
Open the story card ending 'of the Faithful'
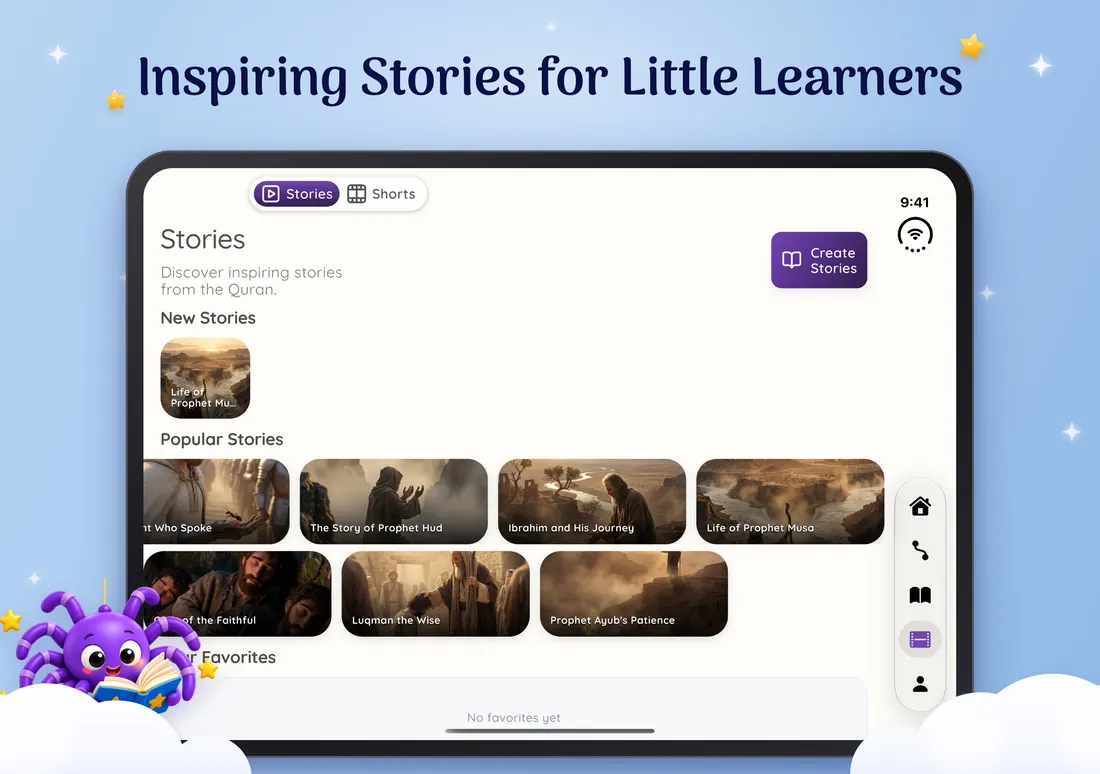click(237, 594)
